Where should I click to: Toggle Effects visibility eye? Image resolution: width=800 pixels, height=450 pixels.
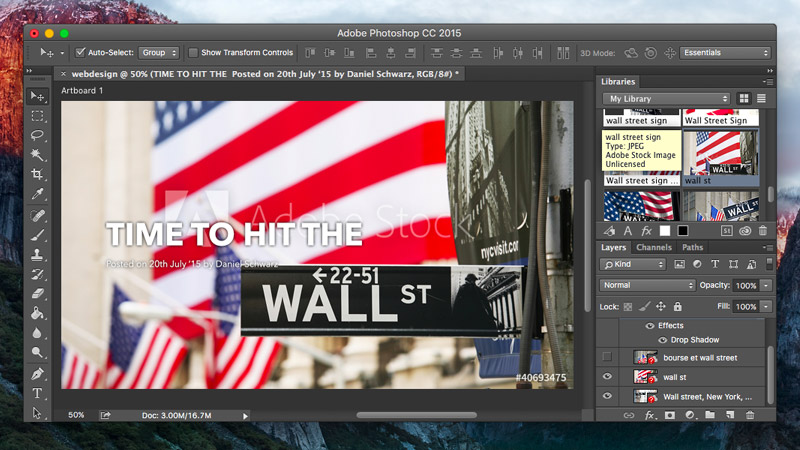[649, 326]
